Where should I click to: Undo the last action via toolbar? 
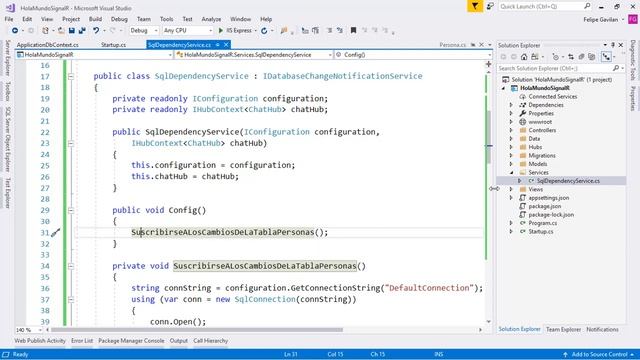(x=96, y=31)
